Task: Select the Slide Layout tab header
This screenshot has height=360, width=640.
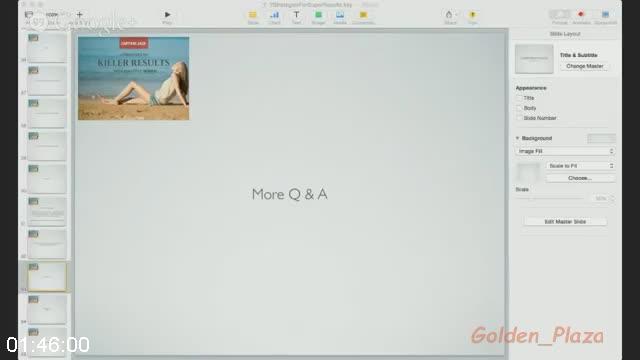Action: (x=565, y=34)
